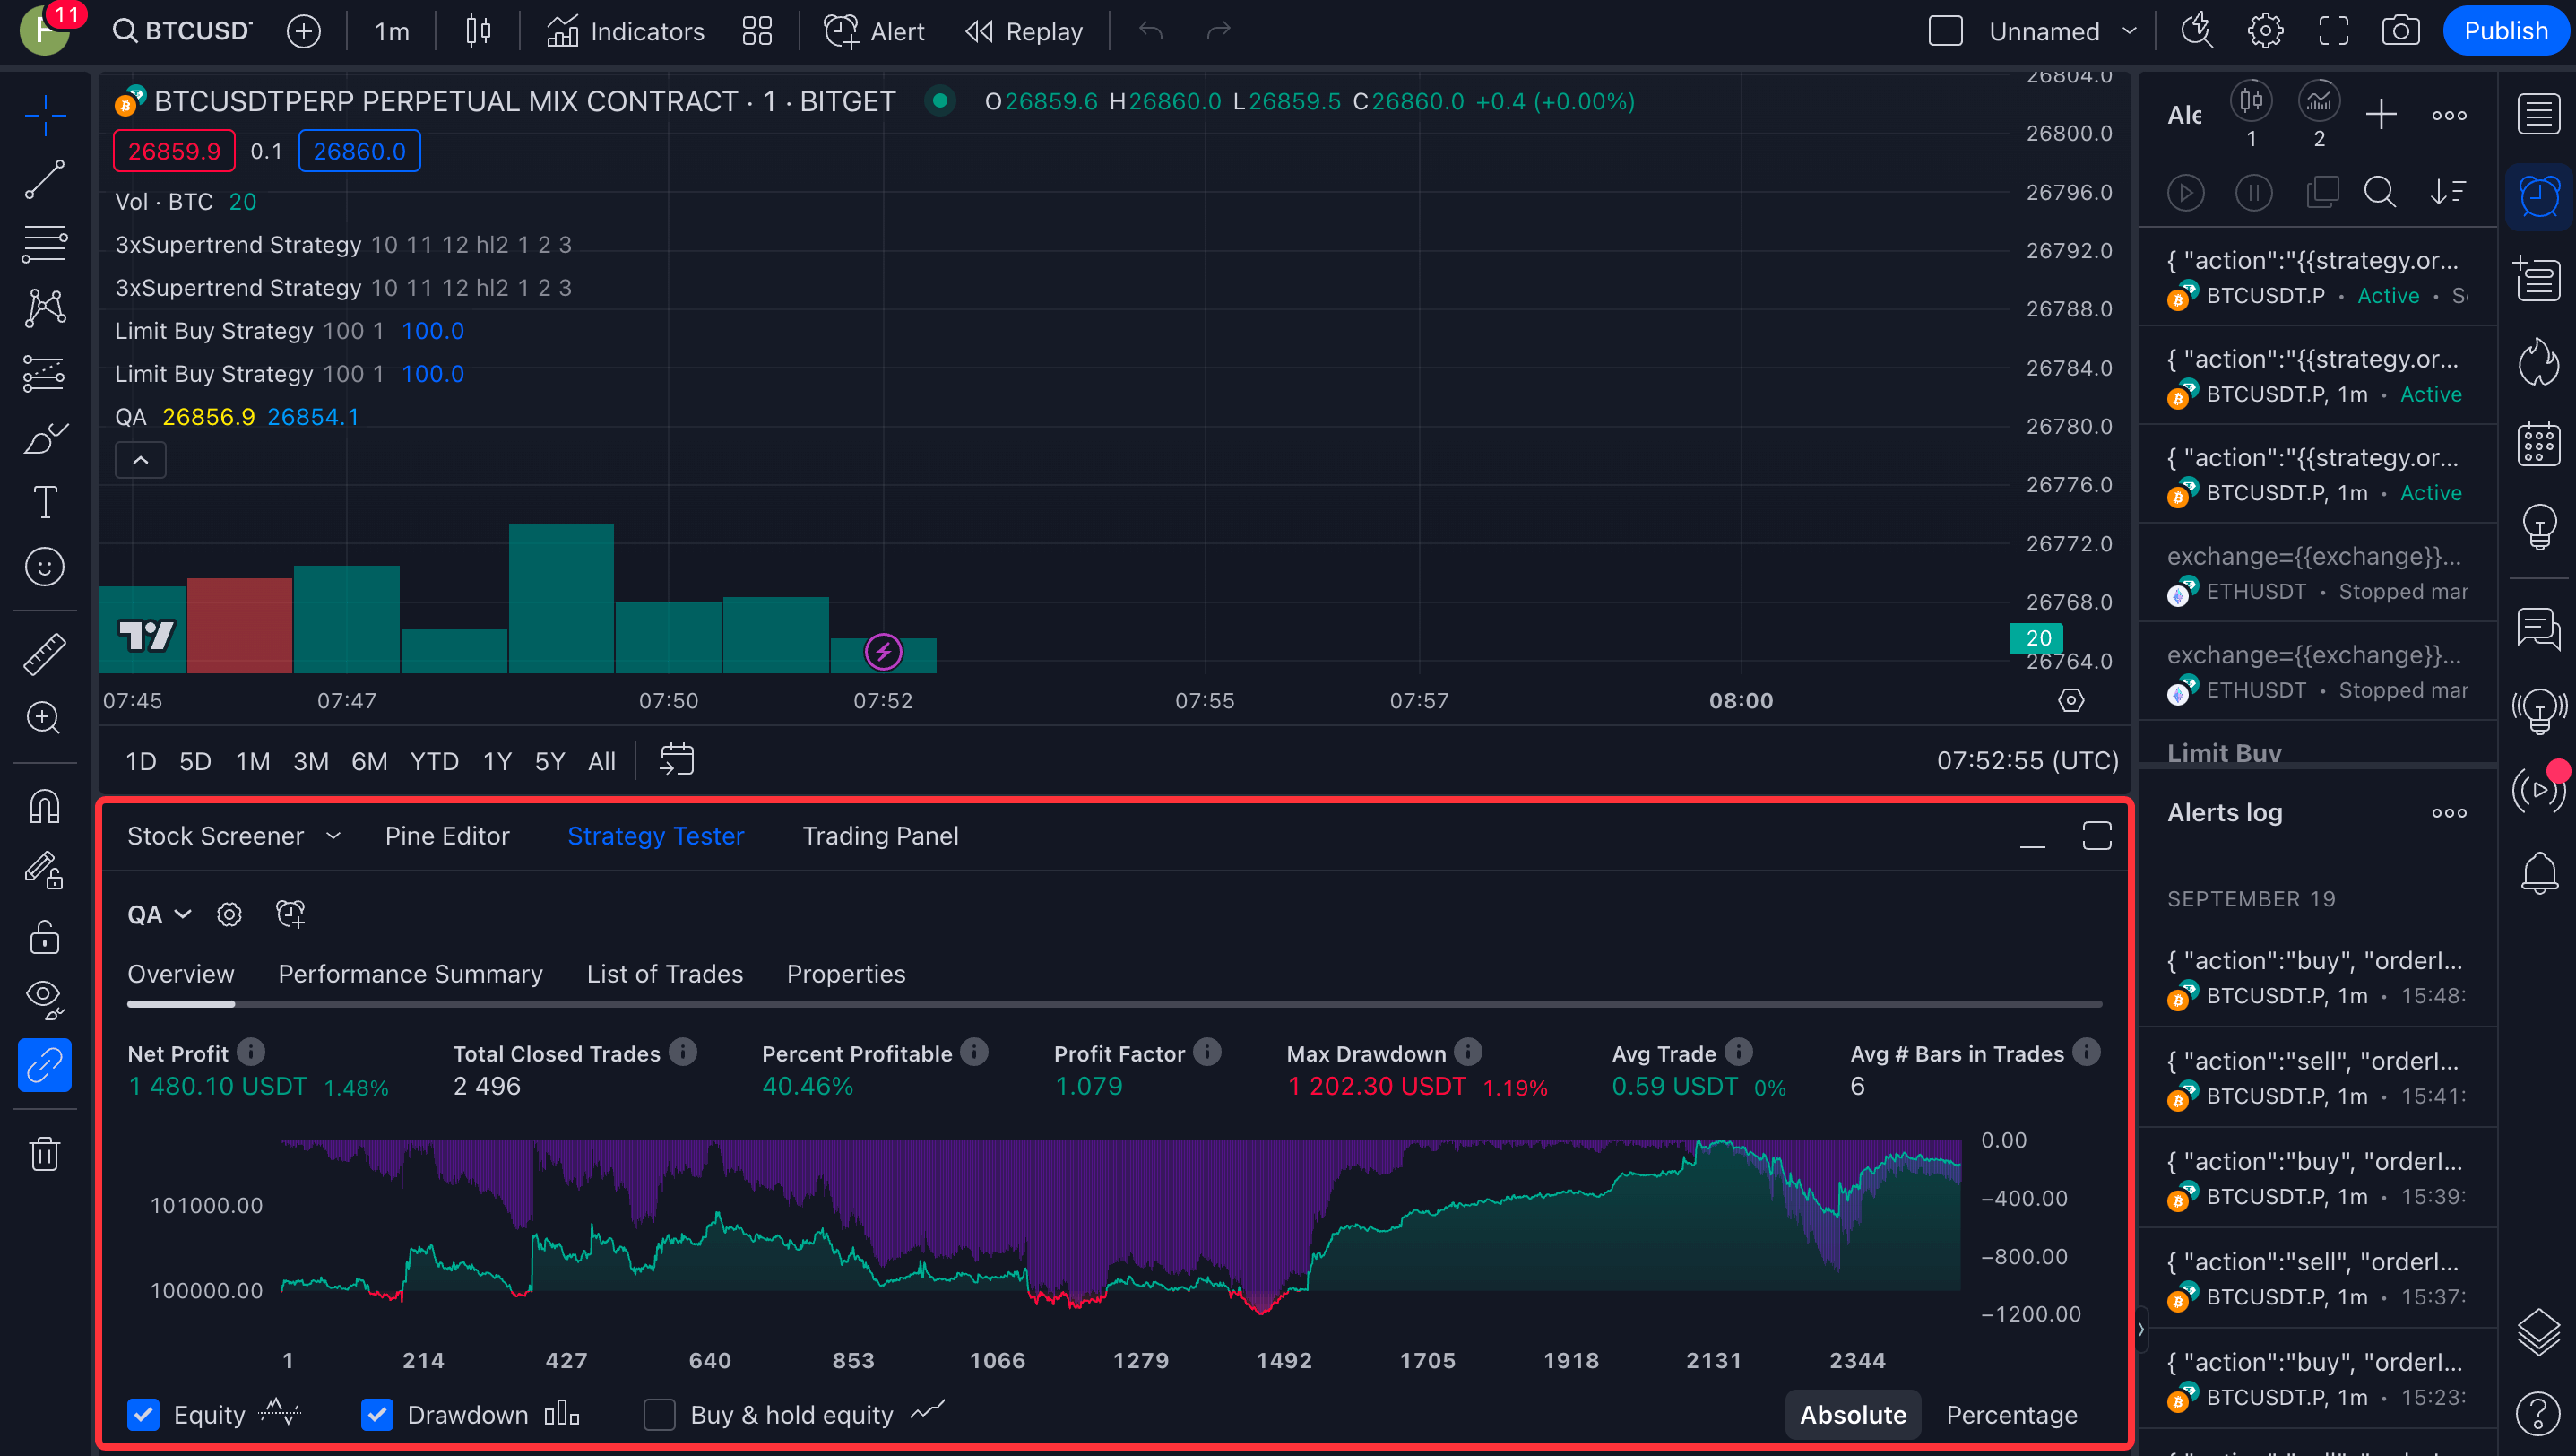Enable Buy & hold equity checkbox
This screenshot has height=1456, width=2576.
point(659,1414)
